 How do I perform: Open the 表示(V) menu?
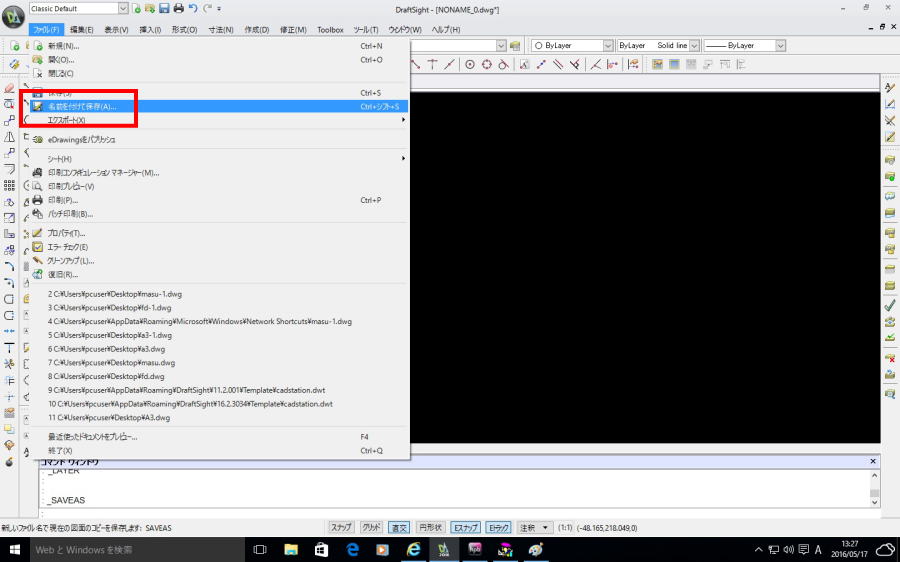(x=116, y=29)
